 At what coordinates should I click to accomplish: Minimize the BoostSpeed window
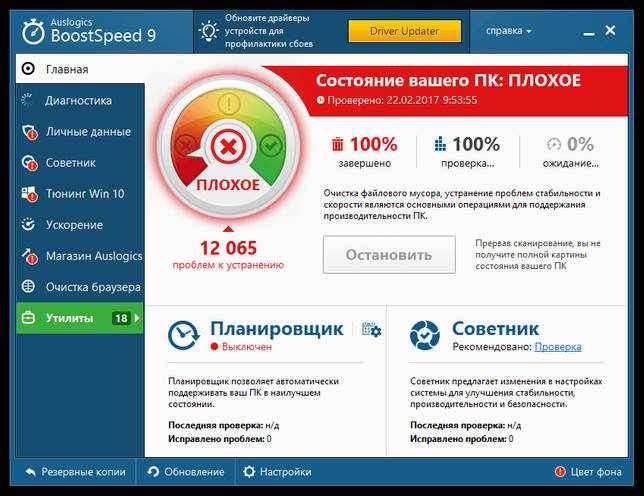(589, 34)
